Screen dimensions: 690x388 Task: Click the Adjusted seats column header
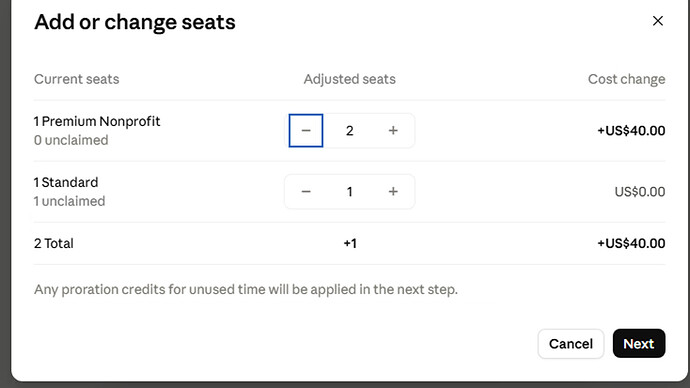[x=349, y=79]
